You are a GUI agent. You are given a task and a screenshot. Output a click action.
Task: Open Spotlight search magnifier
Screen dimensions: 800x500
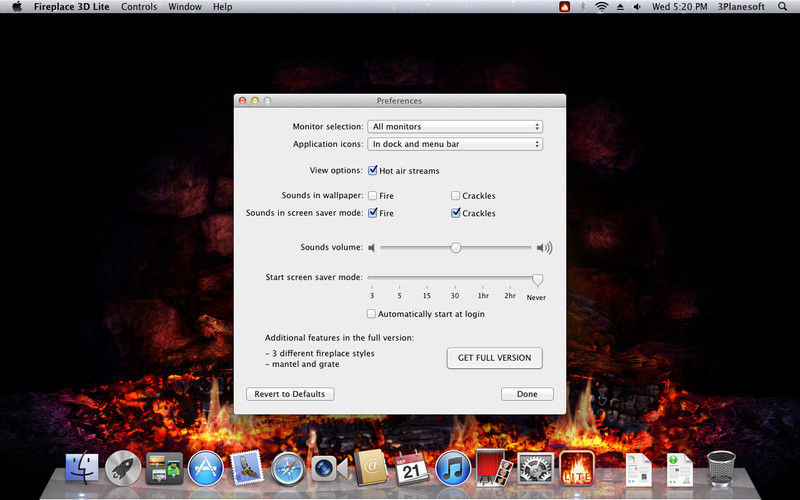pos(783,7)
